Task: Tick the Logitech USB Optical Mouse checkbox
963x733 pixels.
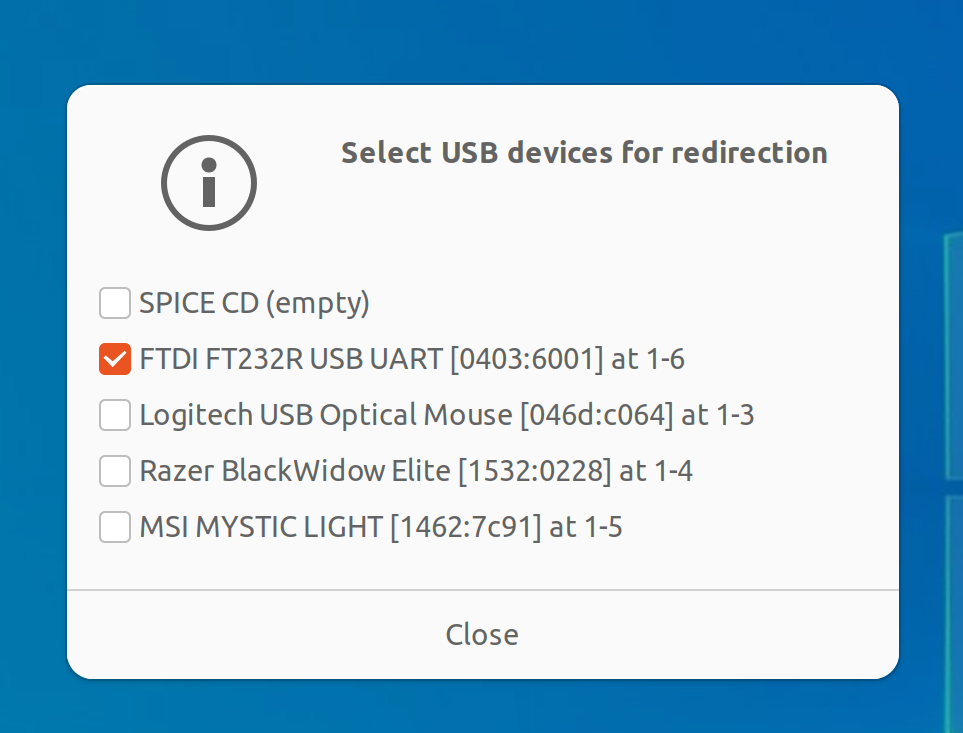Action: (x=115, y=414)
